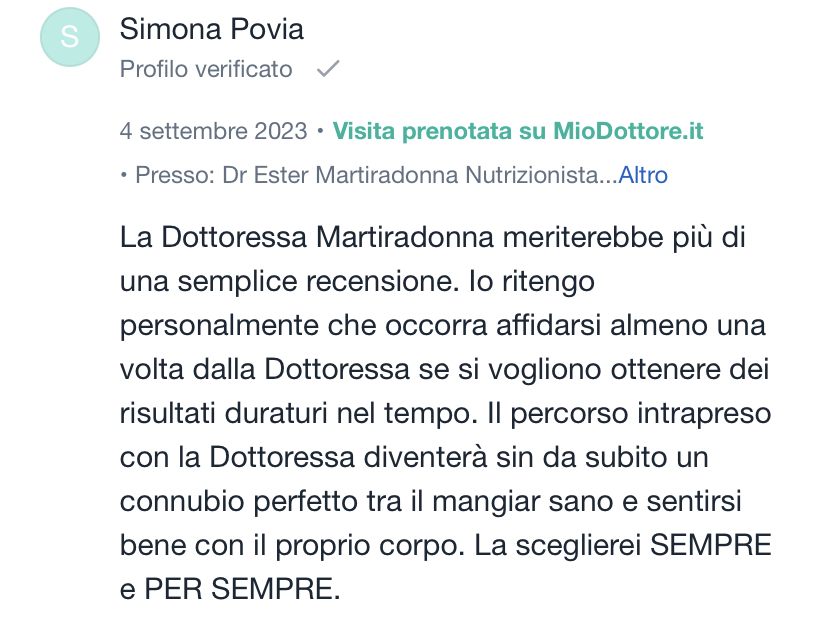
Task: Click Presso: Dr Ester Martiradonna Nutrizionista text
Action: pyautogui.click(x=370, y=176)
